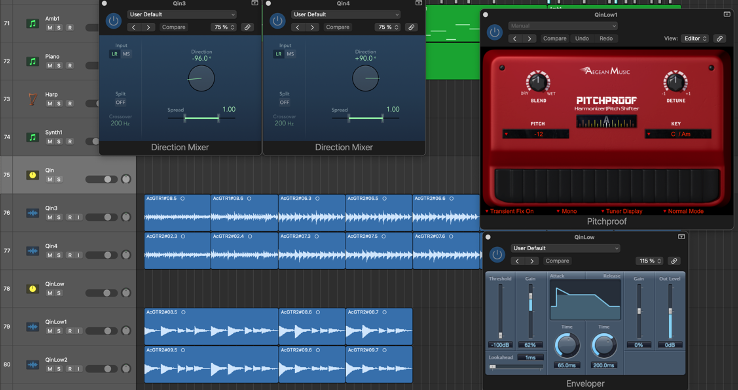This screenshot has height=390, width=738.
Task: Click the QinLow2 audio track waveform icon
Action: [32, 365]
